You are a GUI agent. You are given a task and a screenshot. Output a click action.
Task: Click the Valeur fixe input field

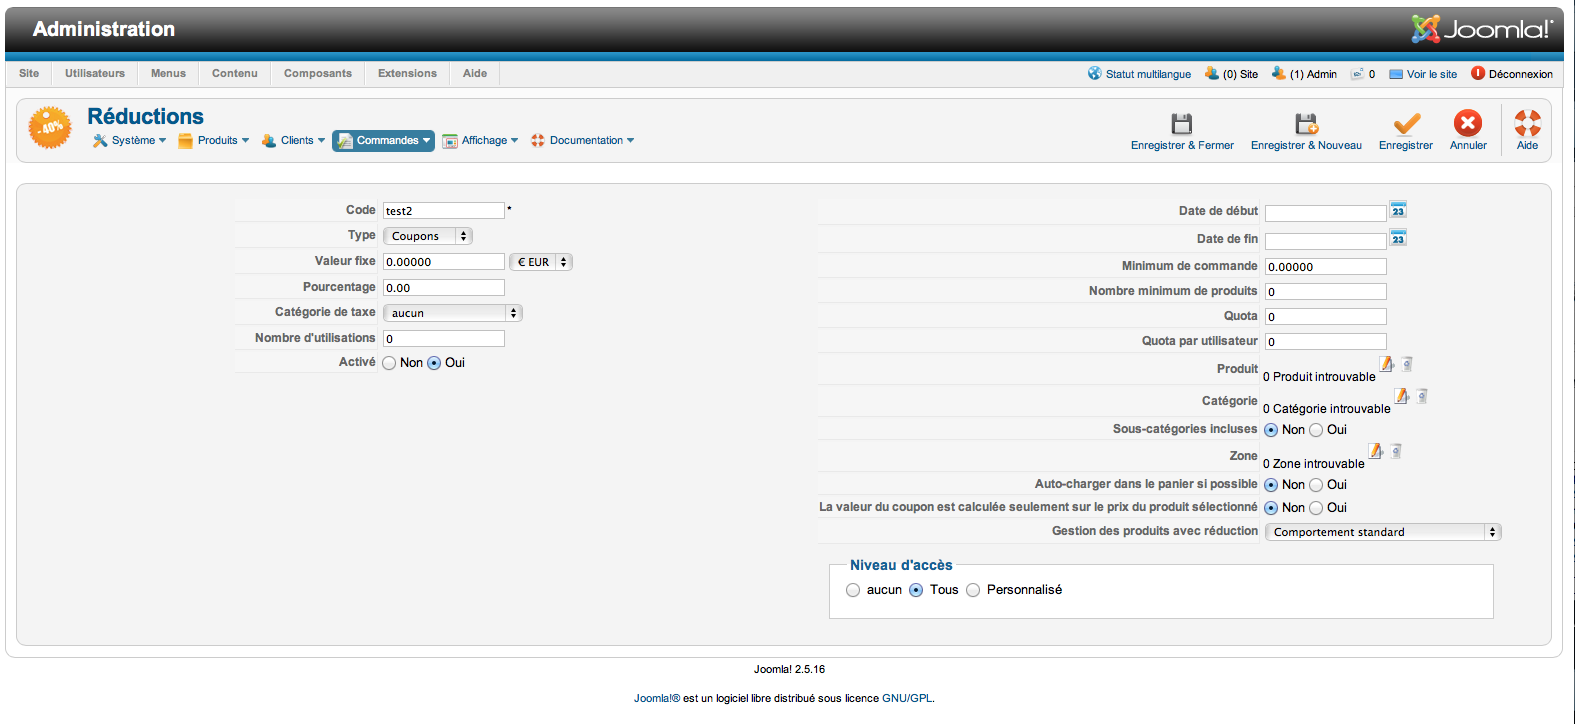[x=444, y=262]
